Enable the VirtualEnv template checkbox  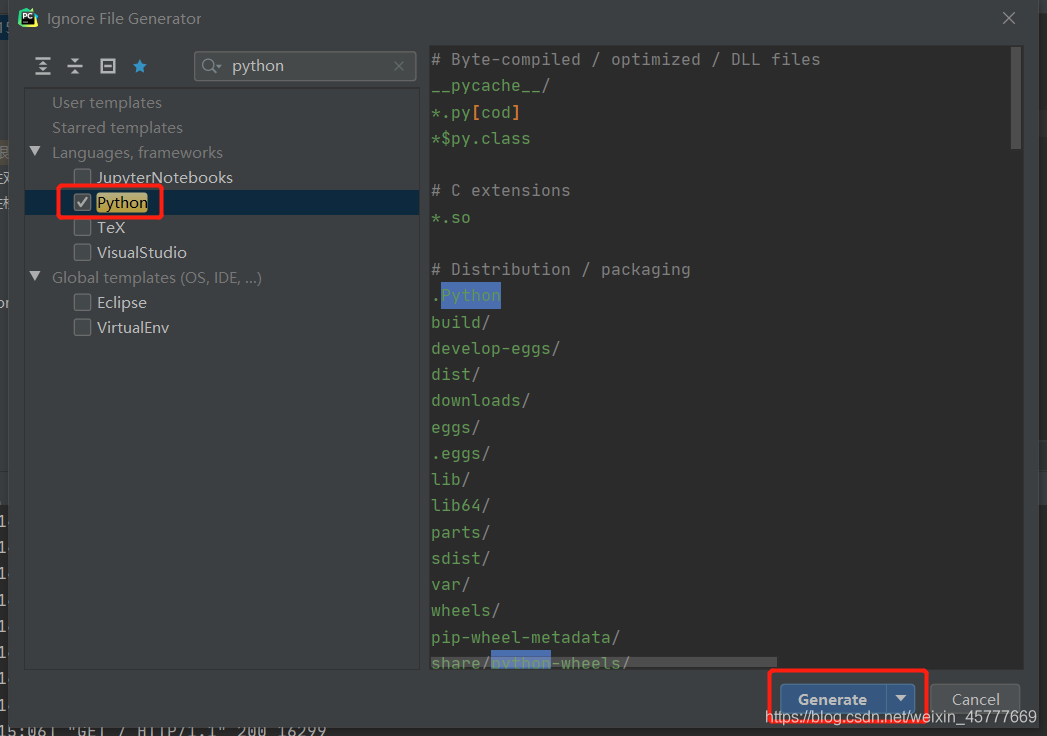pyautogui.click(x=82, y=327)
